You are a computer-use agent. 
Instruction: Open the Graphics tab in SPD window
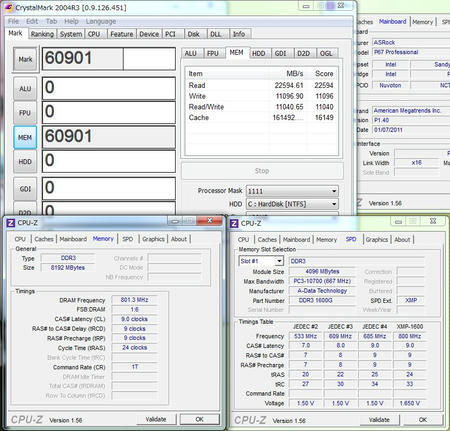click(x=377, y=239)
